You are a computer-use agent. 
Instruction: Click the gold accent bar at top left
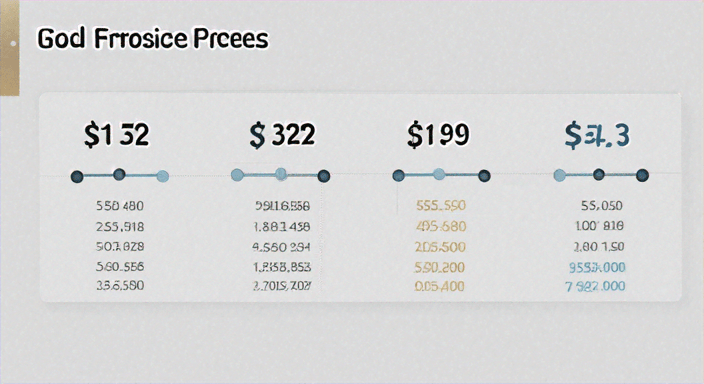9,48
